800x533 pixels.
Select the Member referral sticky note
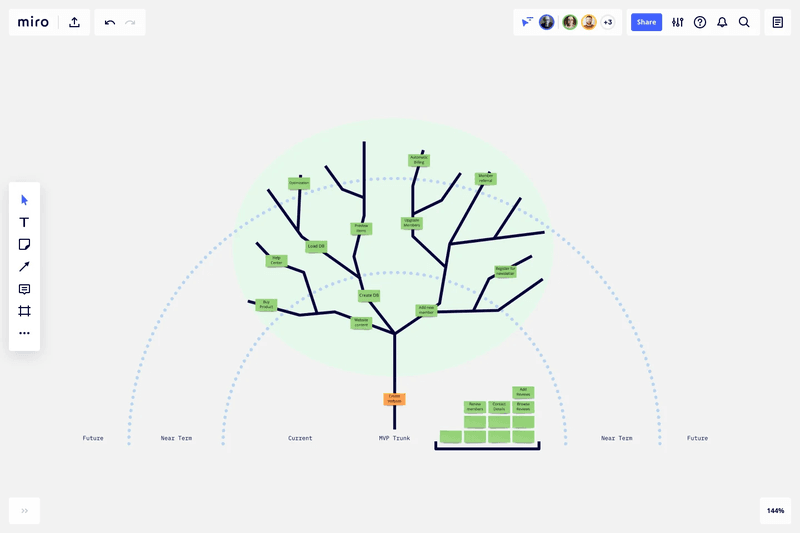tap(486, 179)
